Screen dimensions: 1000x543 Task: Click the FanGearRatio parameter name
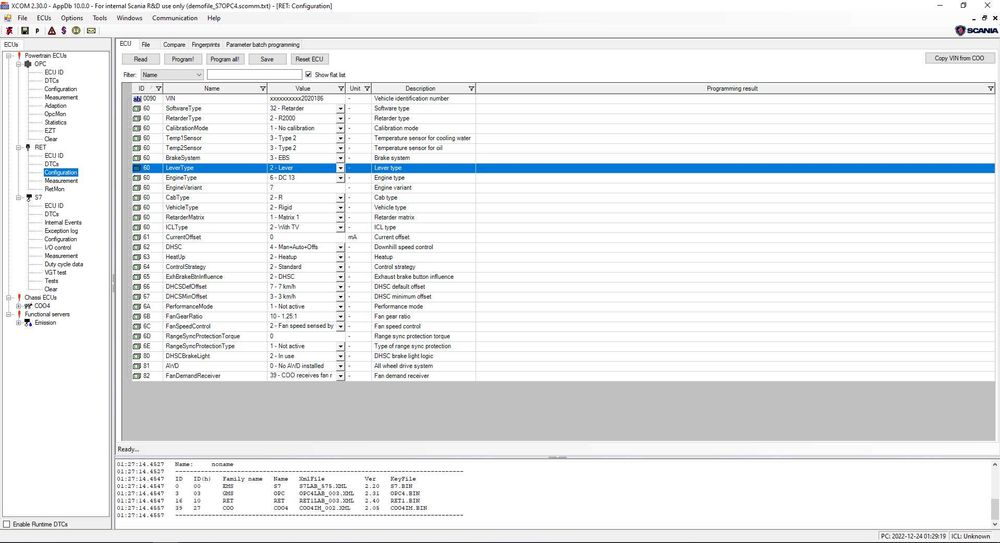point(184,316)
